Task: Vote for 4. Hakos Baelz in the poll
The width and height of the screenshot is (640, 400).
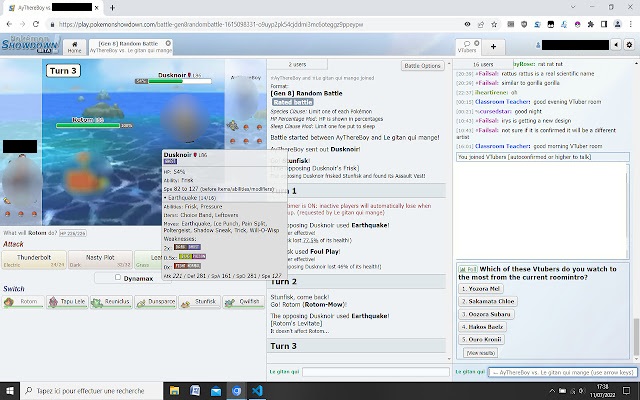Action: [x=482, y=327]
